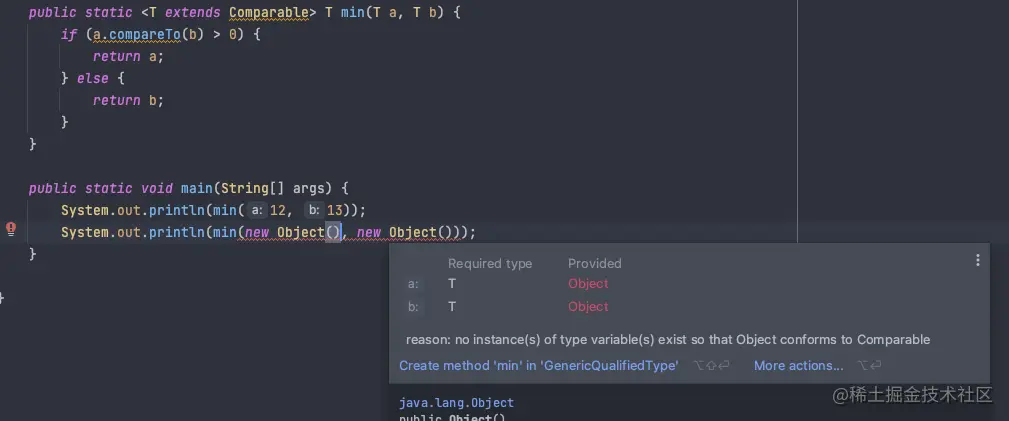The height and width of the screenshot is (421, 1009).
Task: Click the 'Required type' column header
Action: (490, 263)
